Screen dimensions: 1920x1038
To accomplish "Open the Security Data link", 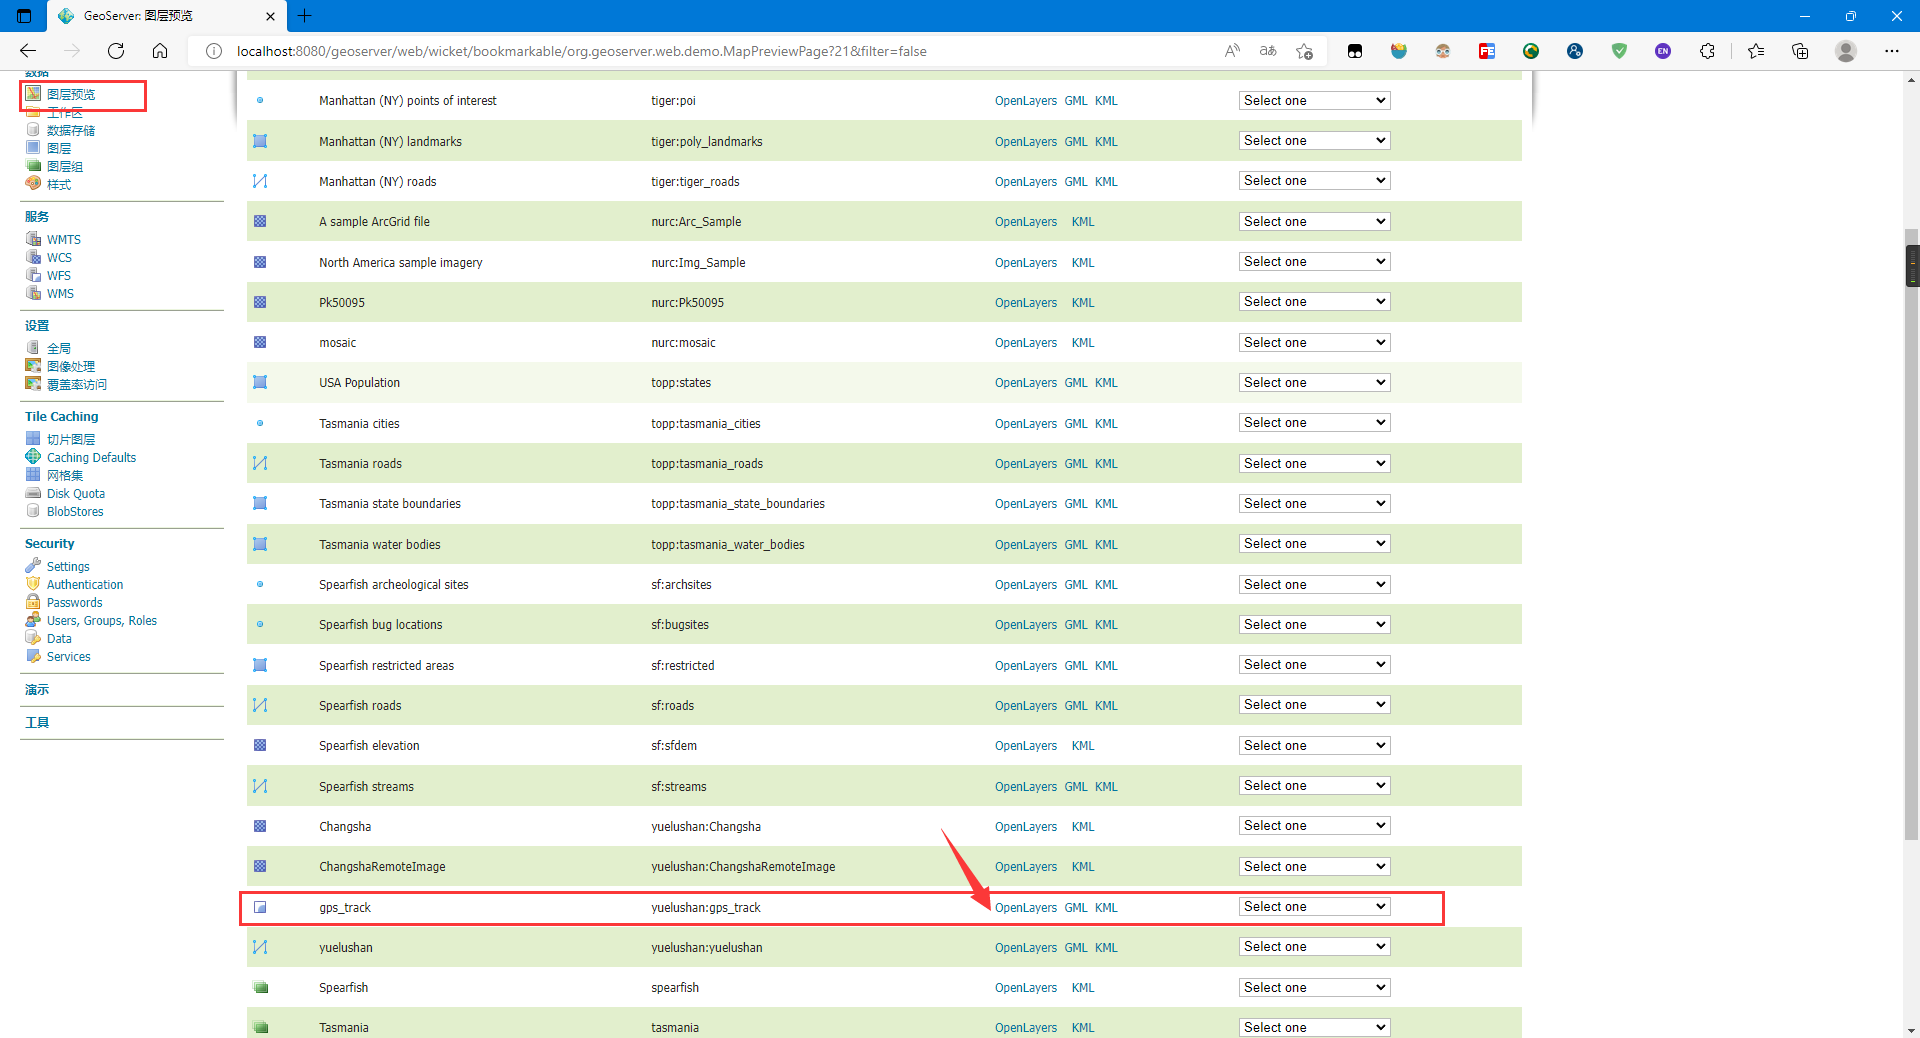I will click(x=59, y=638).
